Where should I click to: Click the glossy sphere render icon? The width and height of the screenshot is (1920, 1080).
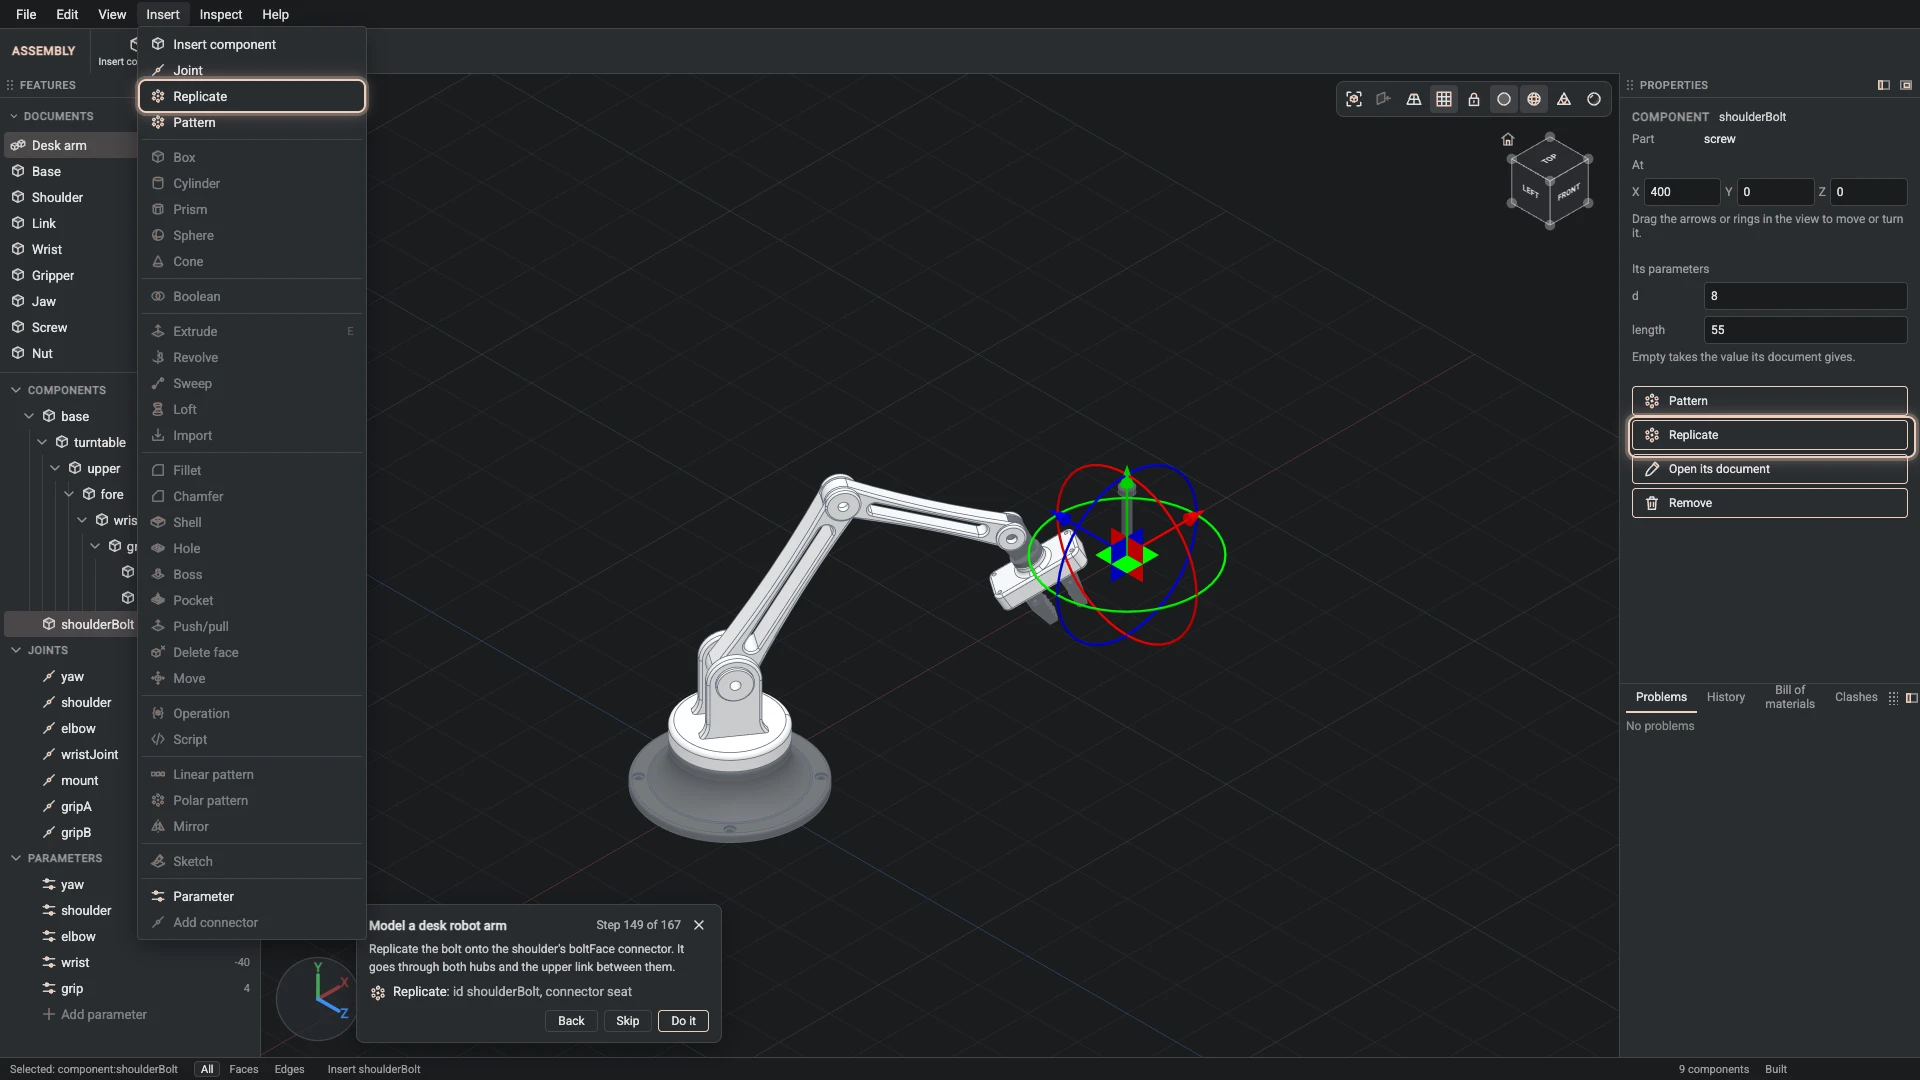[1594, 99]
